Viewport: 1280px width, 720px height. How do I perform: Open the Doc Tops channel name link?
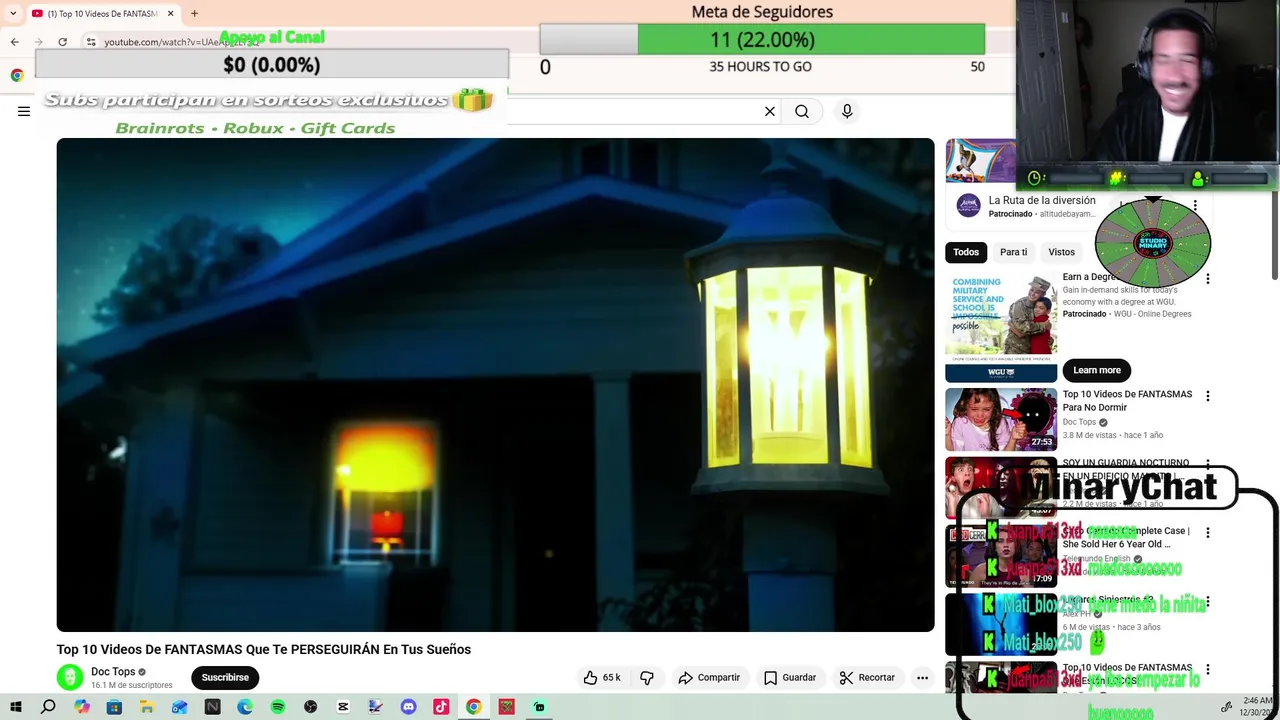(113, 672)
